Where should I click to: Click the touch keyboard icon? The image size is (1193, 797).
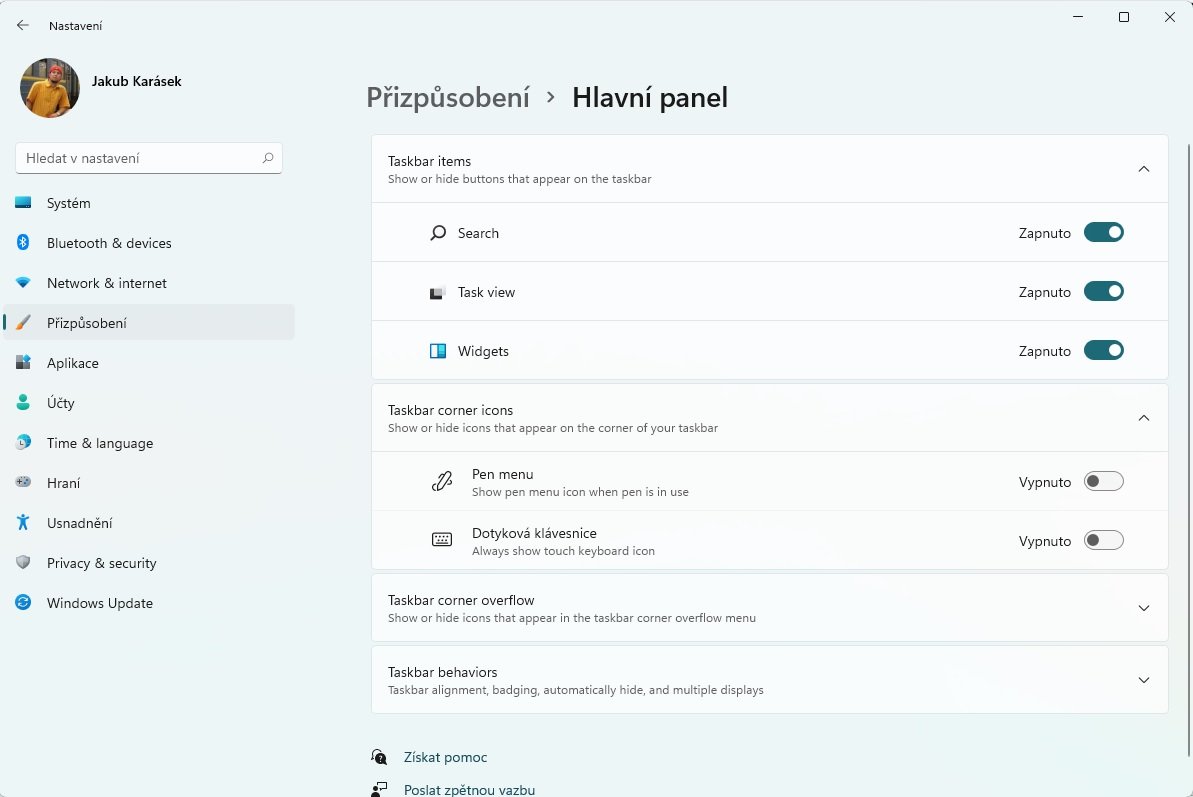[x=442, y=540]
